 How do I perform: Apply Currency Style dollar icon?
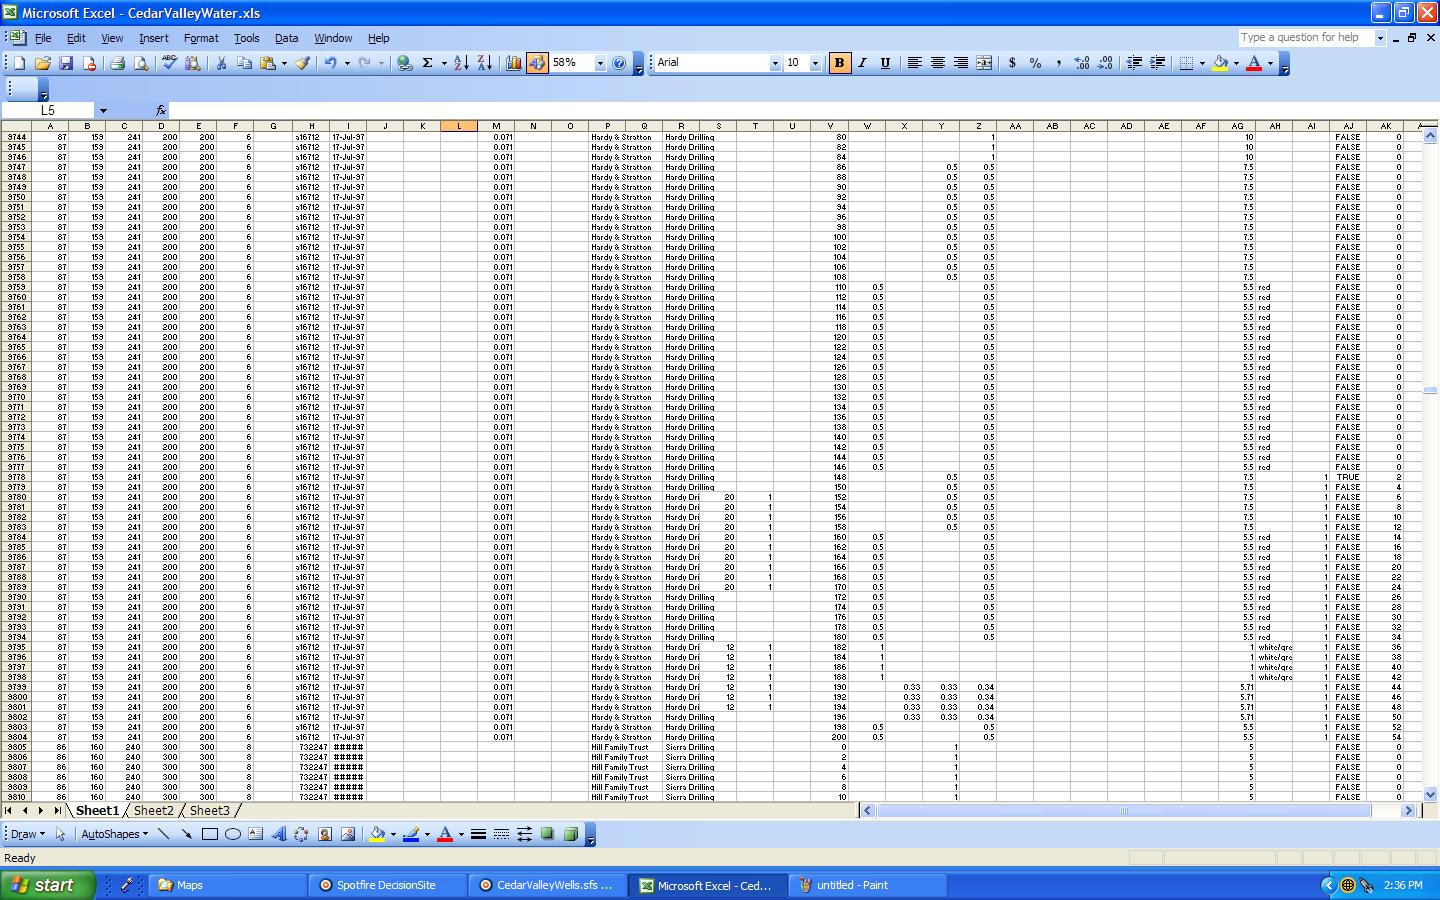[x=1012, y=63]
